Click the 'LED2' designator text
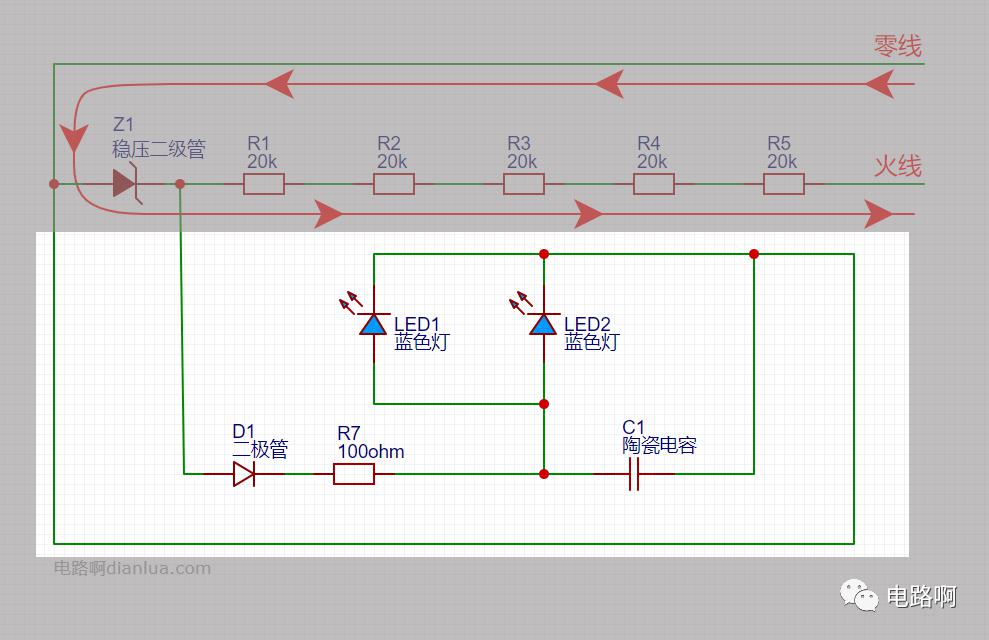This screenshot has height=640, width=989. [587, 324]
